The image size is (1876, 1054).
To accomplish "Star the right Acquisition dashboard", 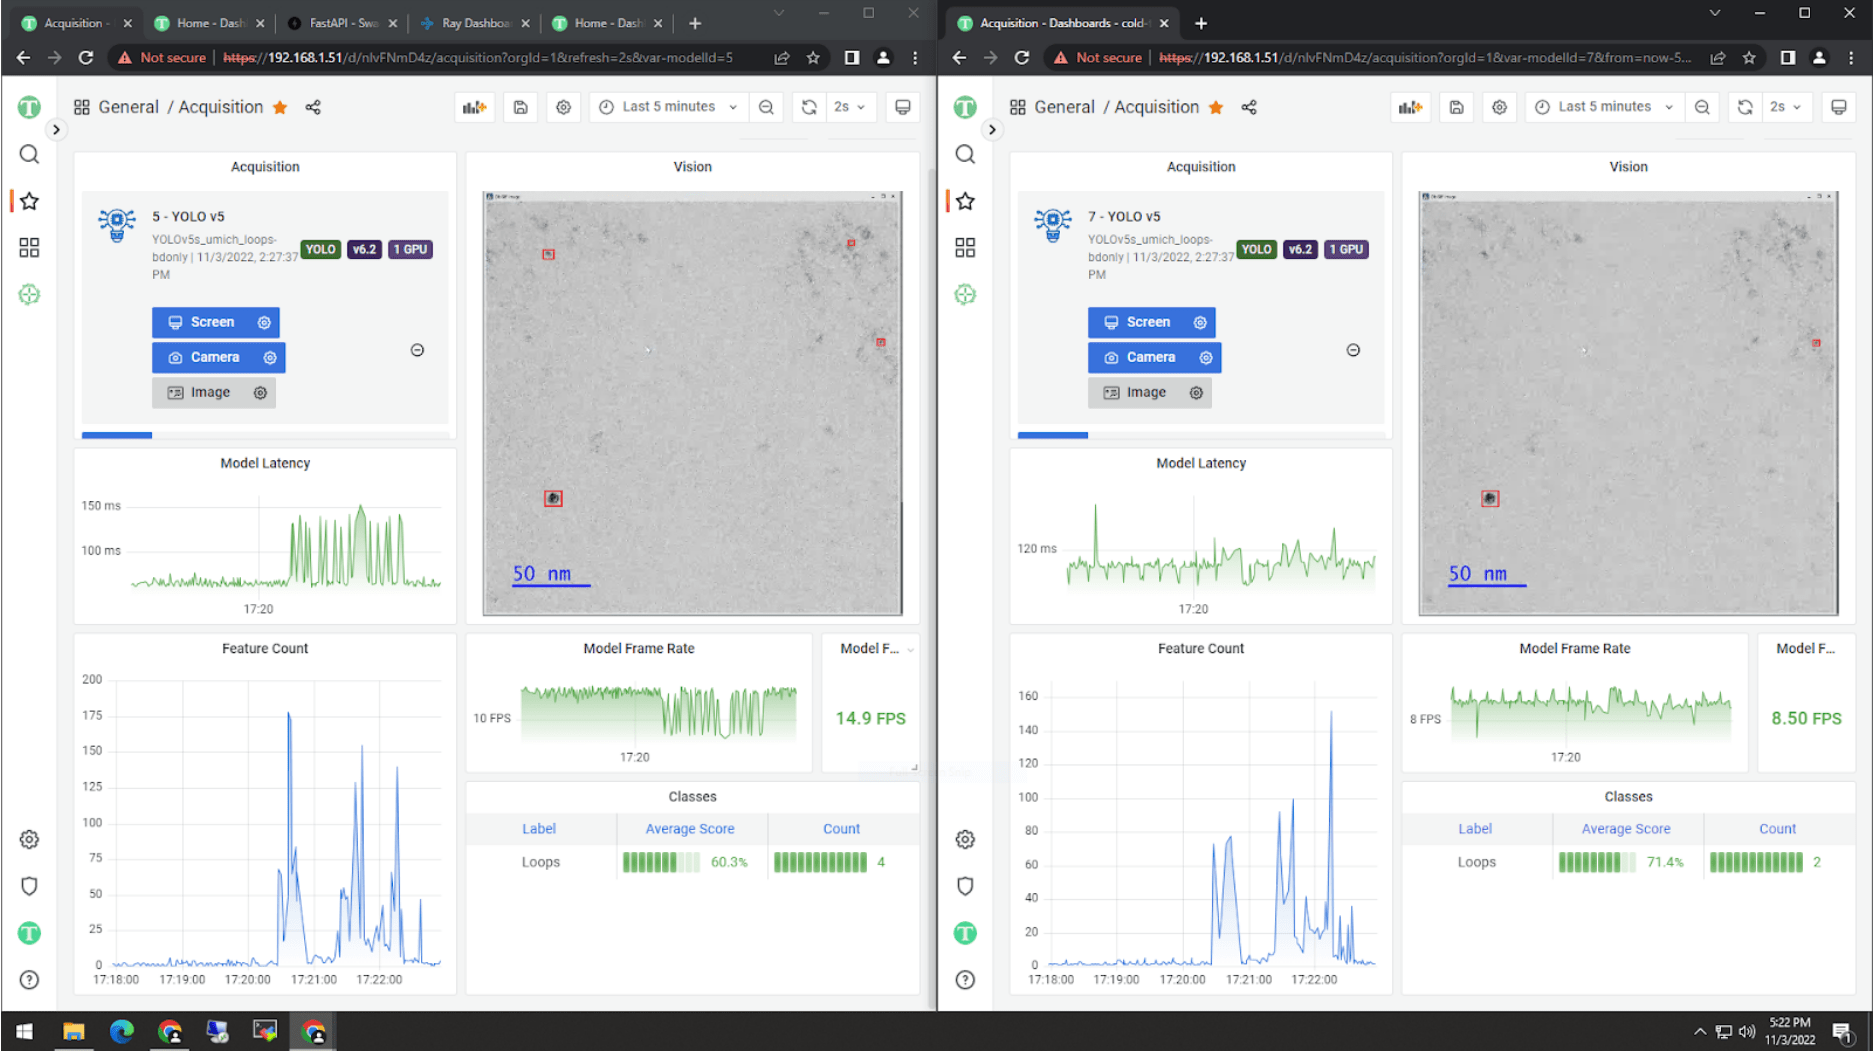I will 1216,107.
